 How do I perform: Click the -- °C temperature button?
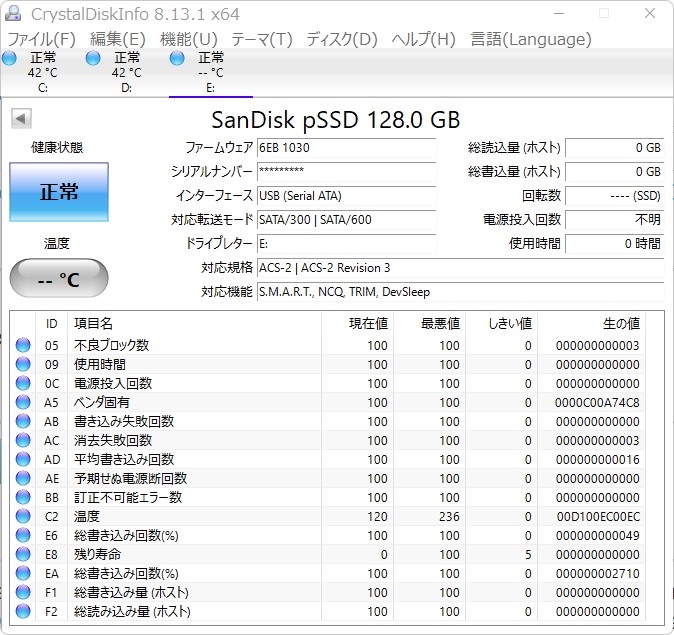58,279
